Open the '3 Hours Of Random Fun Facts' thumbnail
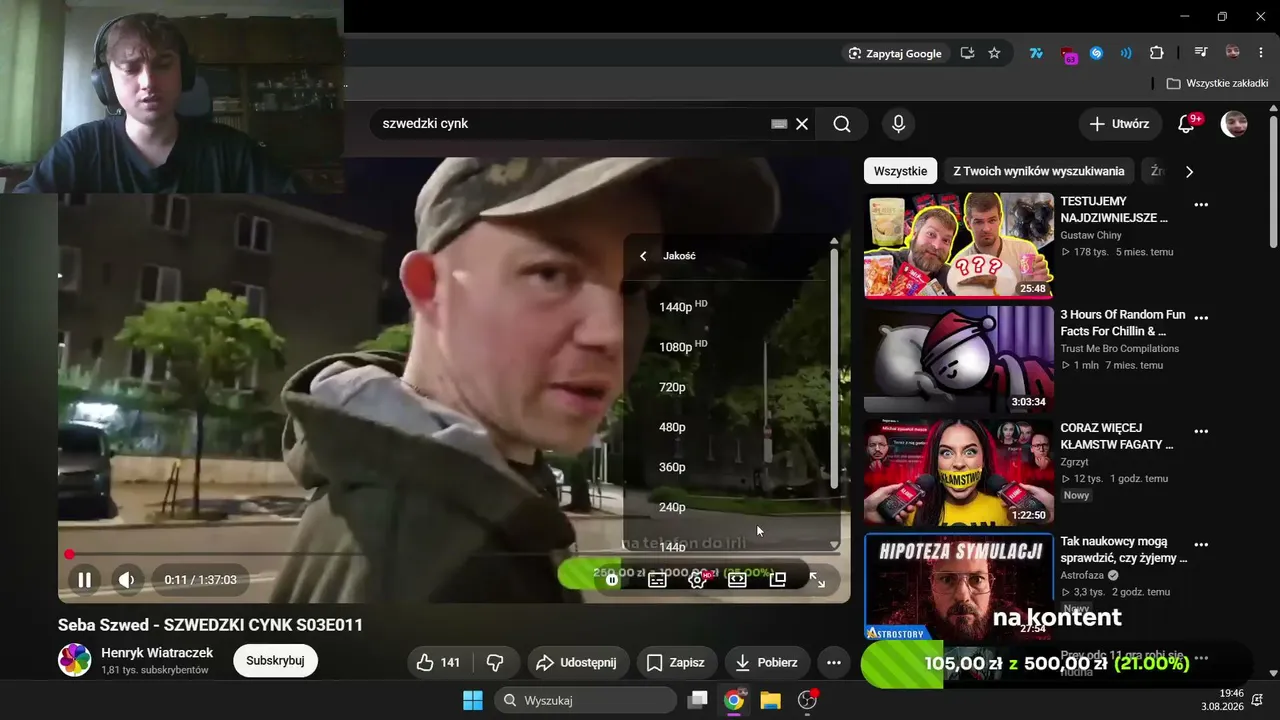Viewport: 1280px width, 720px height. (959, 359)
